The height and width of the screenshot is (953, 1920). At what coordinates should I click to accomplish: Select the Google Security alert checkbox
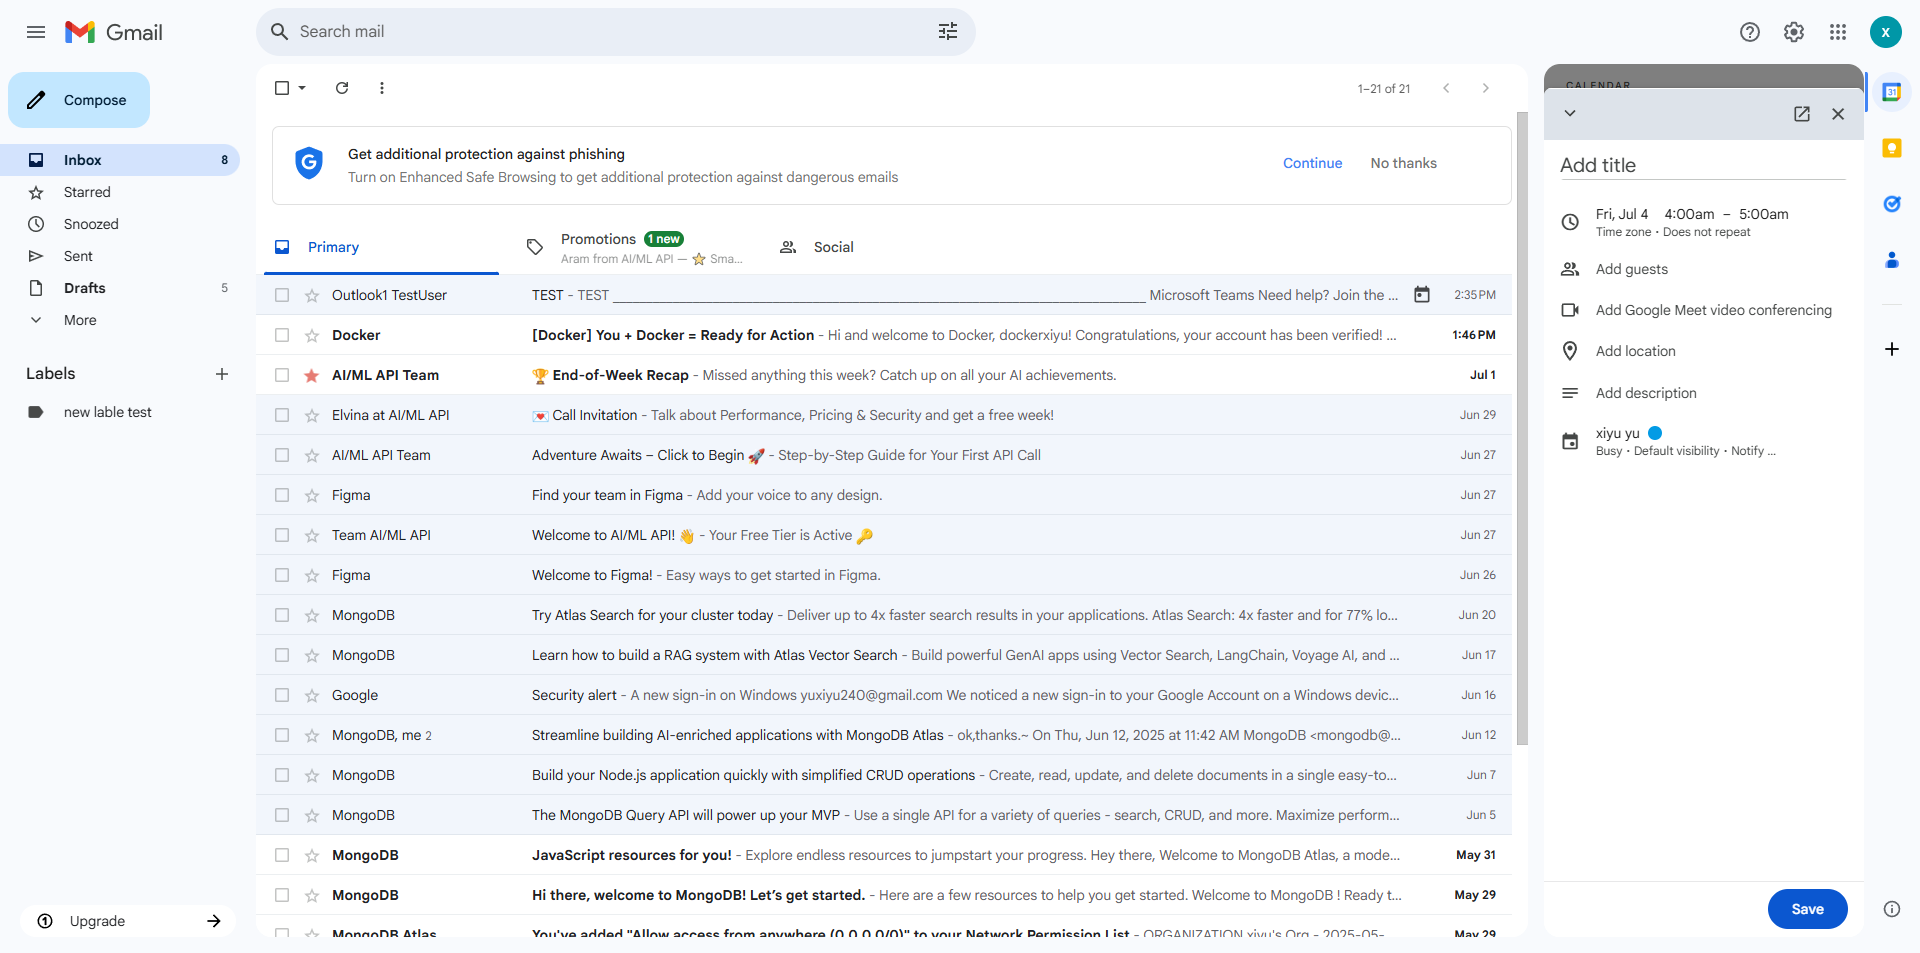pos(282,695)
